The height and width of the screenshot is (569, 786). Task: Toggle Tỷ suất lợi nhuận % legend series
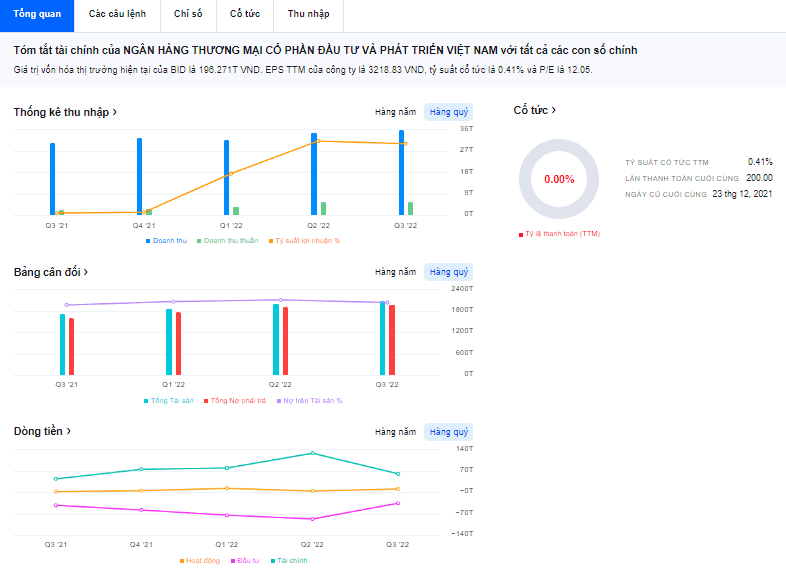point(304,241)
